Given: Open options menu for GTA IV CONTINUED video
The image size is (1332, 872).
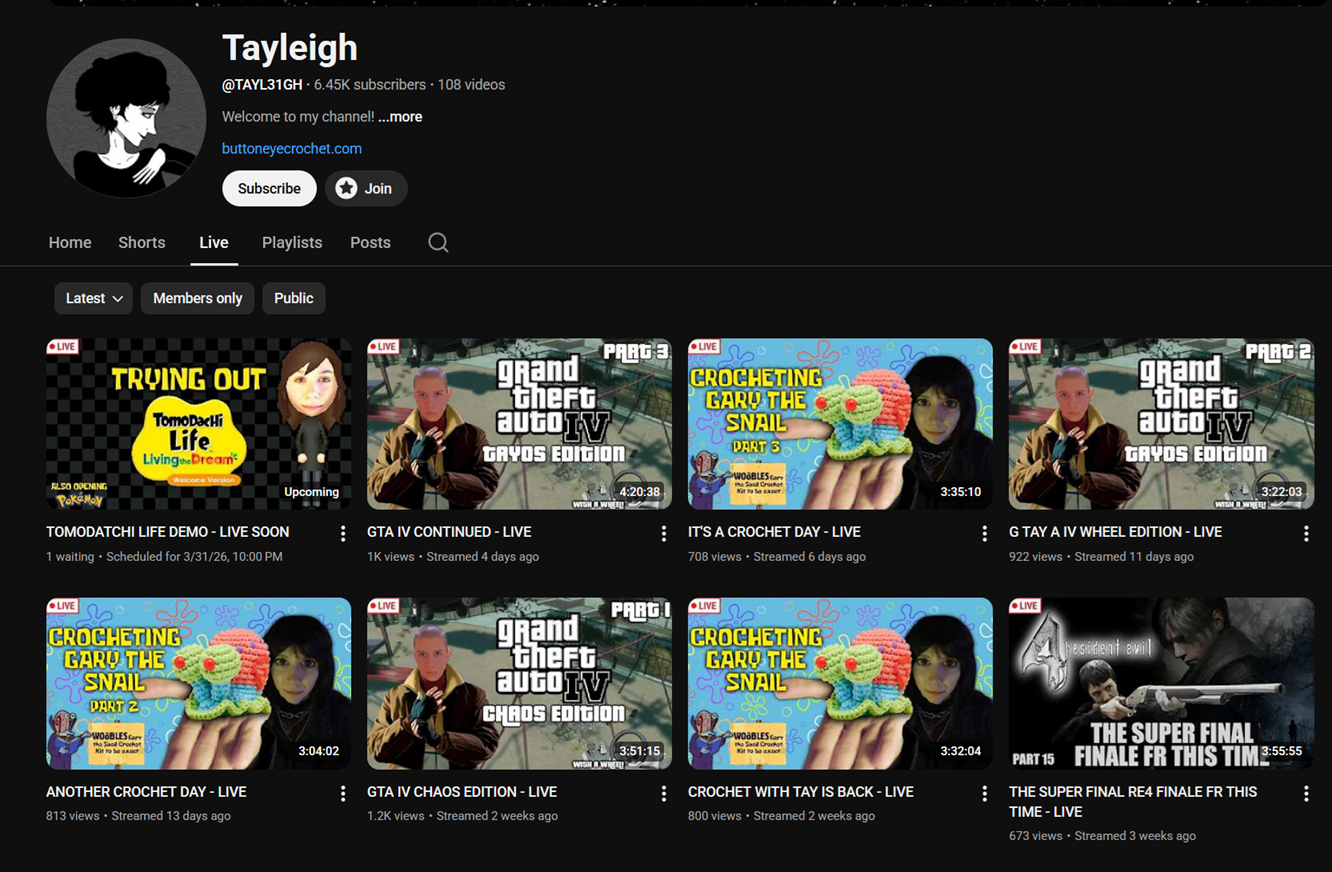Looking at the screenshot, I should tap(664, 534).
